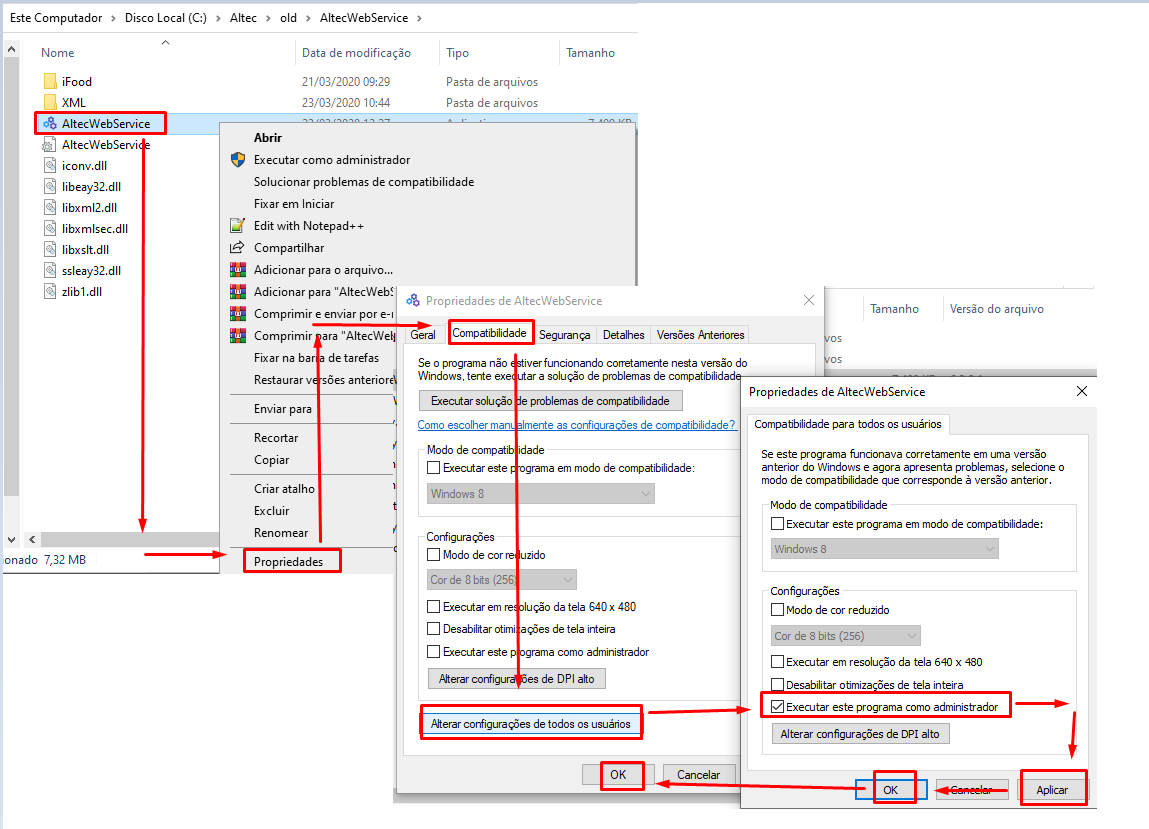
Task: Click Aplicar in the front dialog
Action: [1052, 790]
